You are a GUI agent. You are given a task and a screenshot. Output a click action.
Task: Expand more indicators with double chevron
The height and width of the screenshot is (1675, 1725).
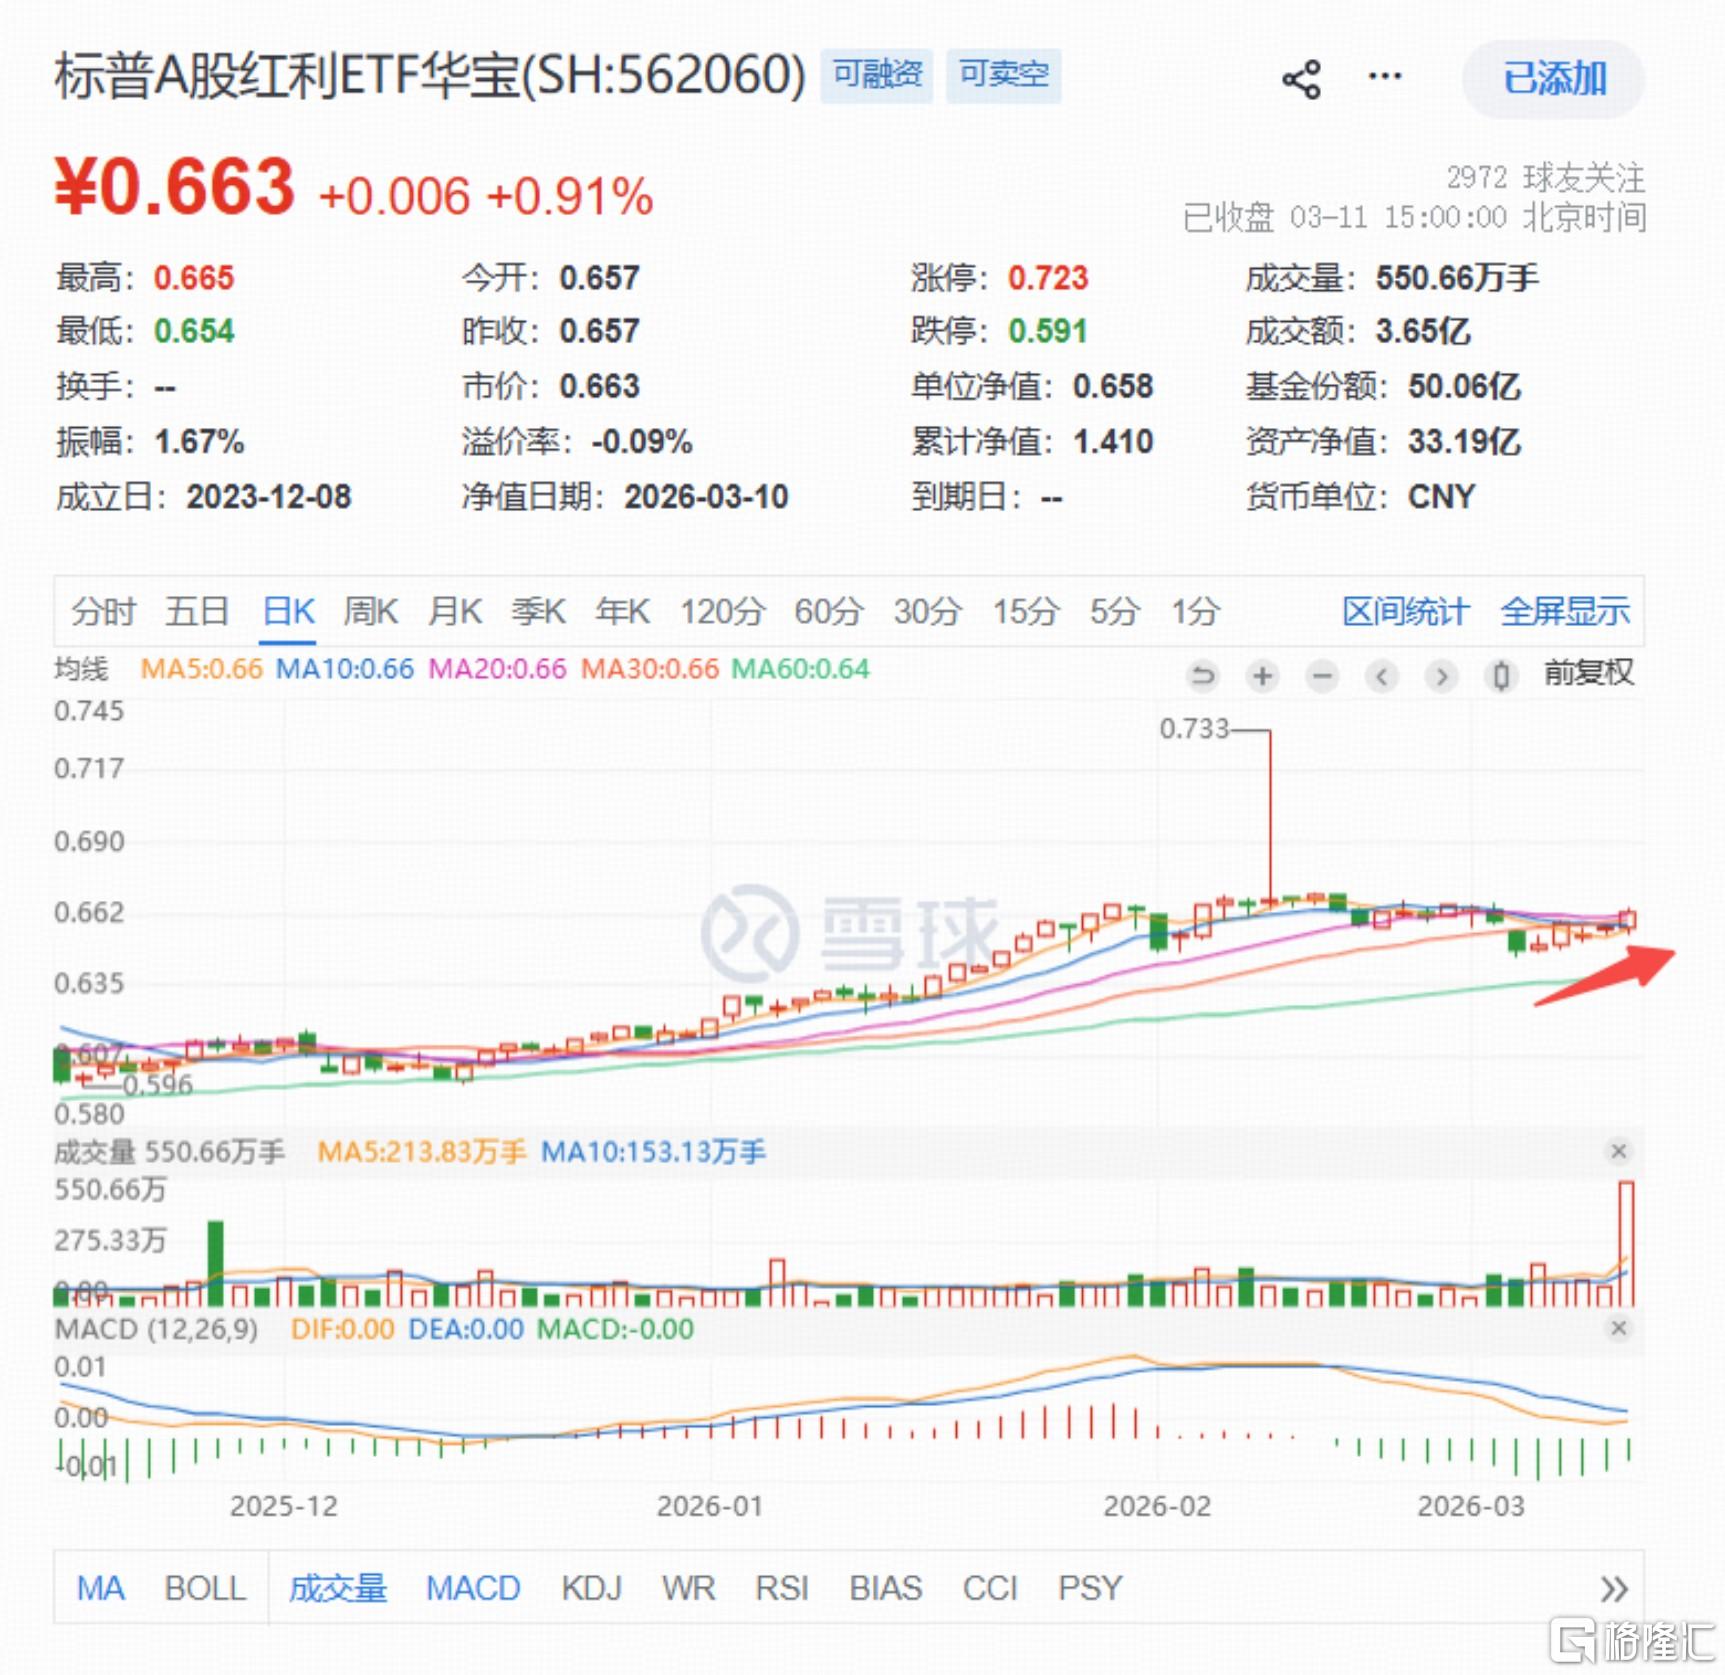coord(1613,1588)
